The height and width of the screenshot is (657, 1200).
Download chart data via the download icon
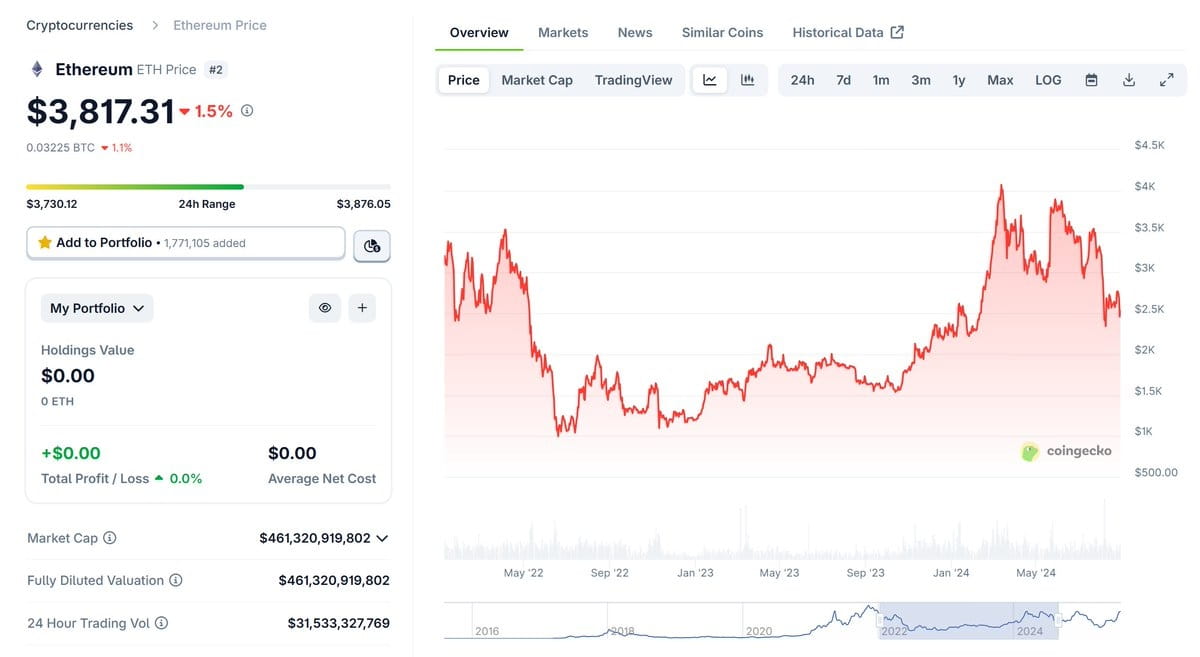[1129, 79]
